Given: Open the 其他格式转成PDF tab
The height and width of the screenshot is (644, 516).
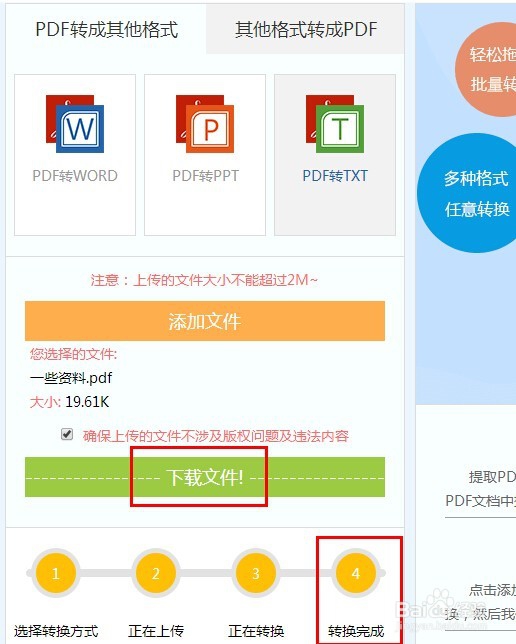Looking at the screenshot, I should [x=305, y=30].
